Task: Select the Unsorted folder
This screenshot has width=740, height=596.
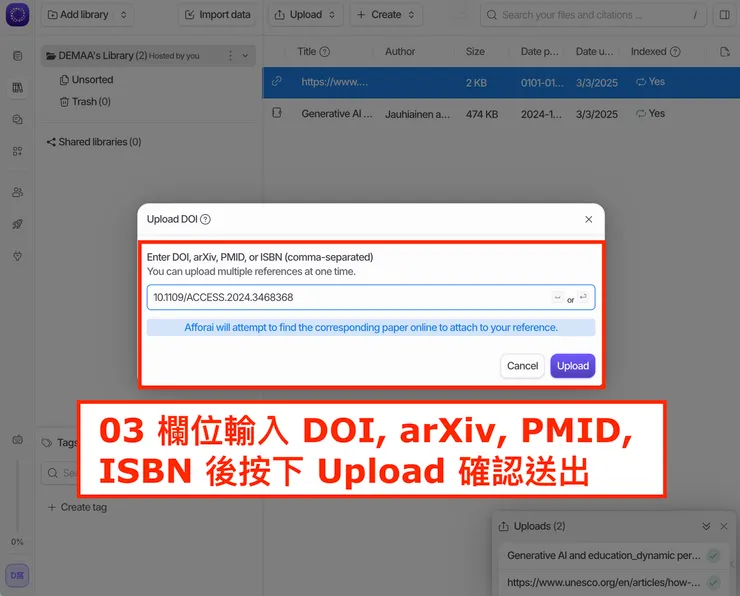Action: tap(87, 80)
